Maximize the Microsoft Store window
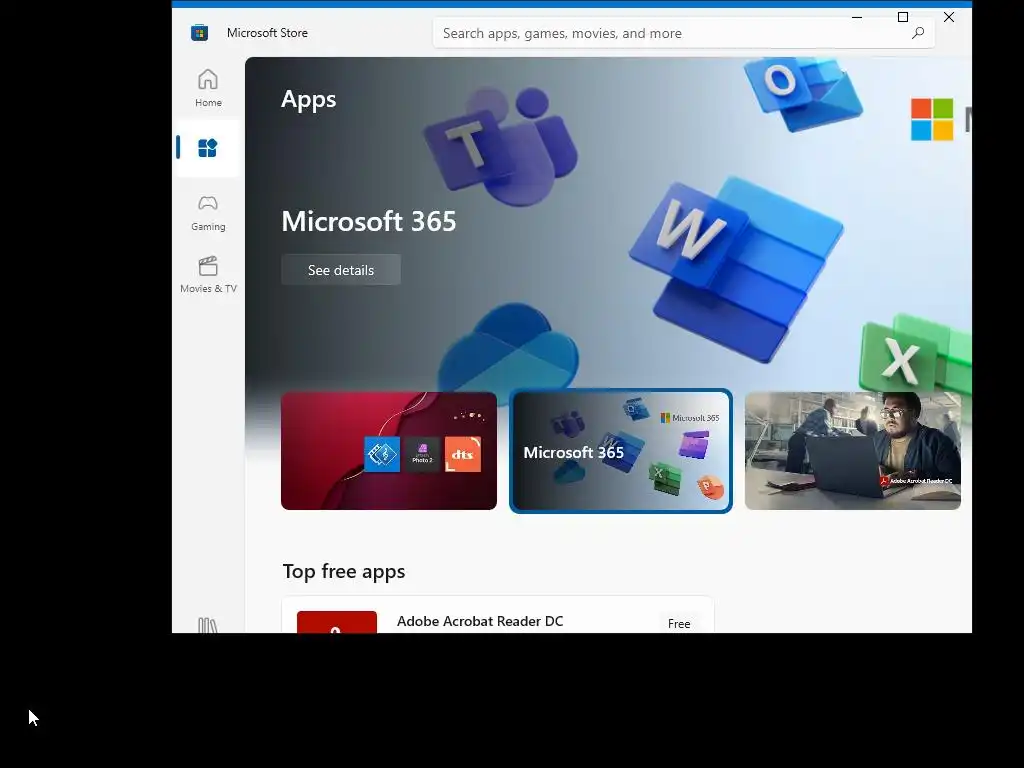Image resolution: width=1024 pixels, height=768 pixels. (x=903, y=17)
